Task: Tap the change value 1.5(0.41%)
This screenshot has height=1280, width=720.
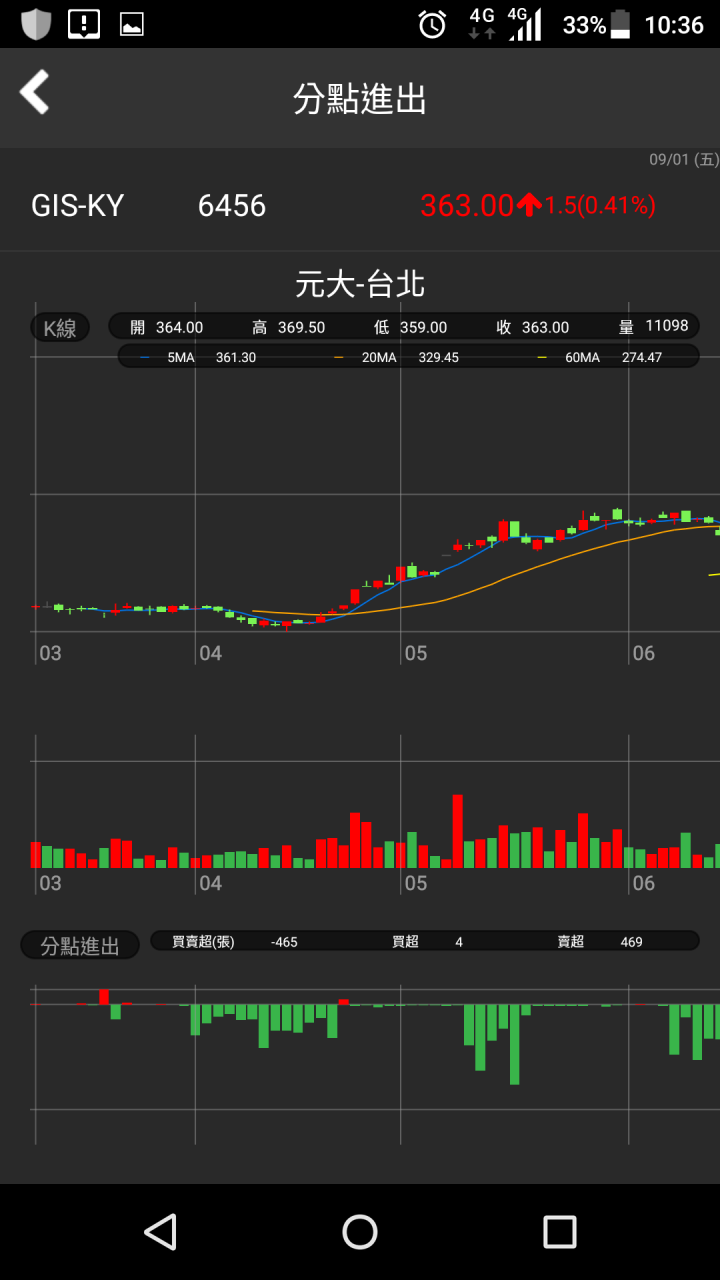Action: coord(600,205)
